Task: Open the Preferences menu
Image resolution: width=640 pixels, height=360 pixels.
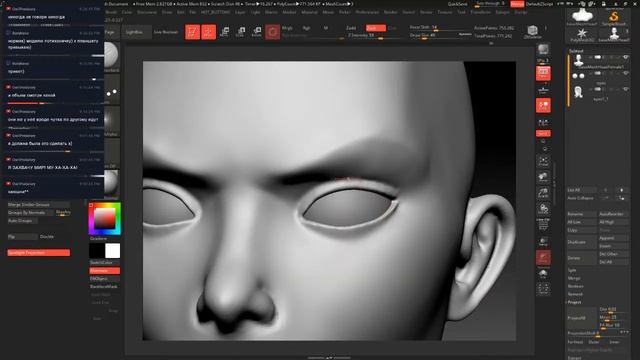Action: (x=367, y=12)
